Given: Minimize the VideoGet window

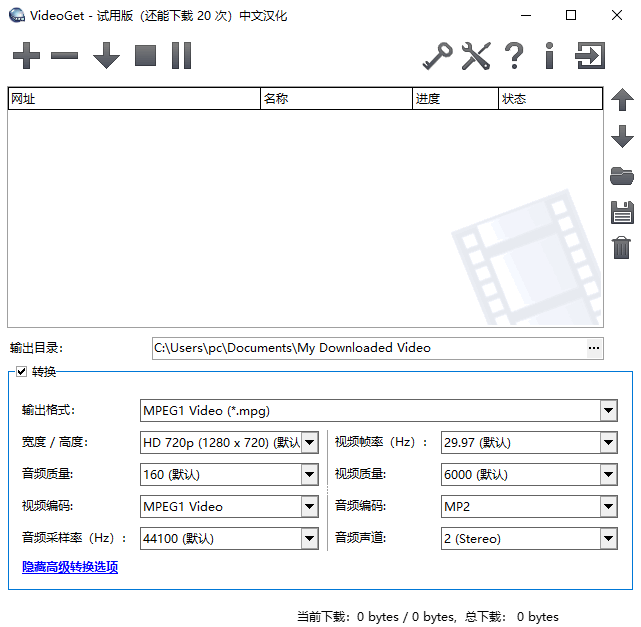Looking at the screenshot, I should point(526,16).
